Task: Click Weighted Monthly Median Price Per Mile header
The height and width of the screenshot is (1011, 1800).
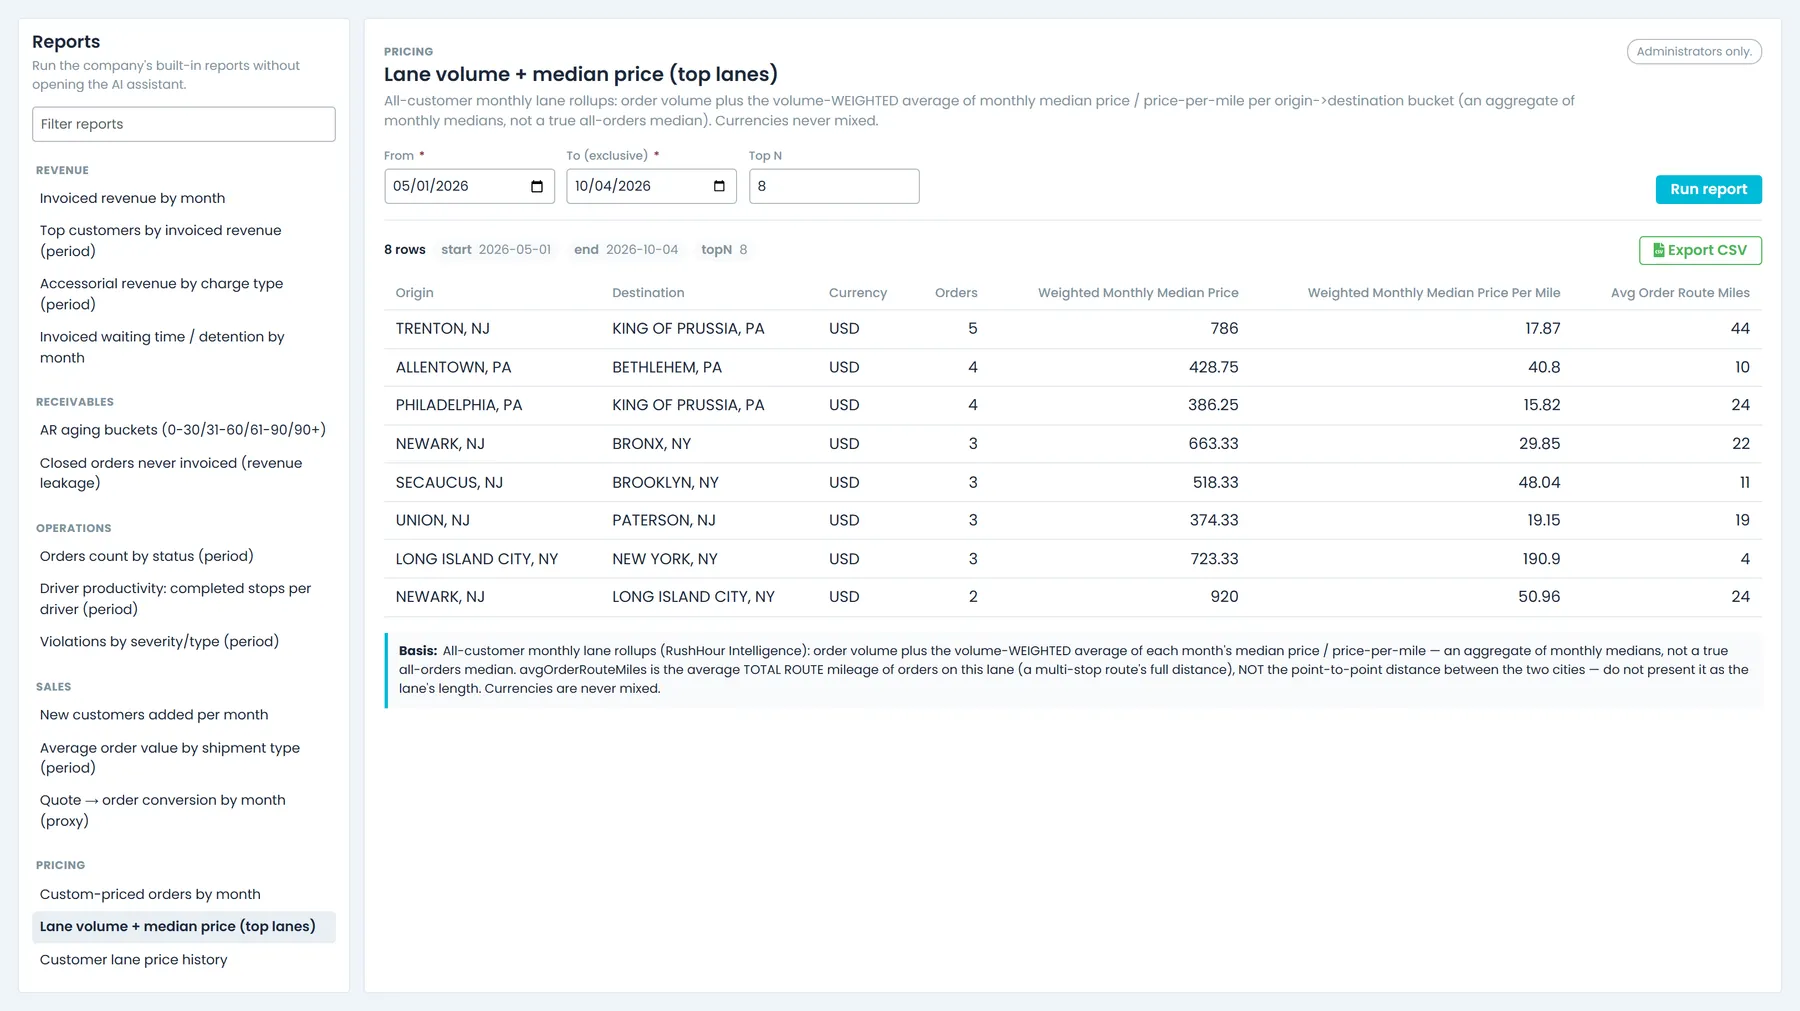Action: click(x=1434, y=293)
